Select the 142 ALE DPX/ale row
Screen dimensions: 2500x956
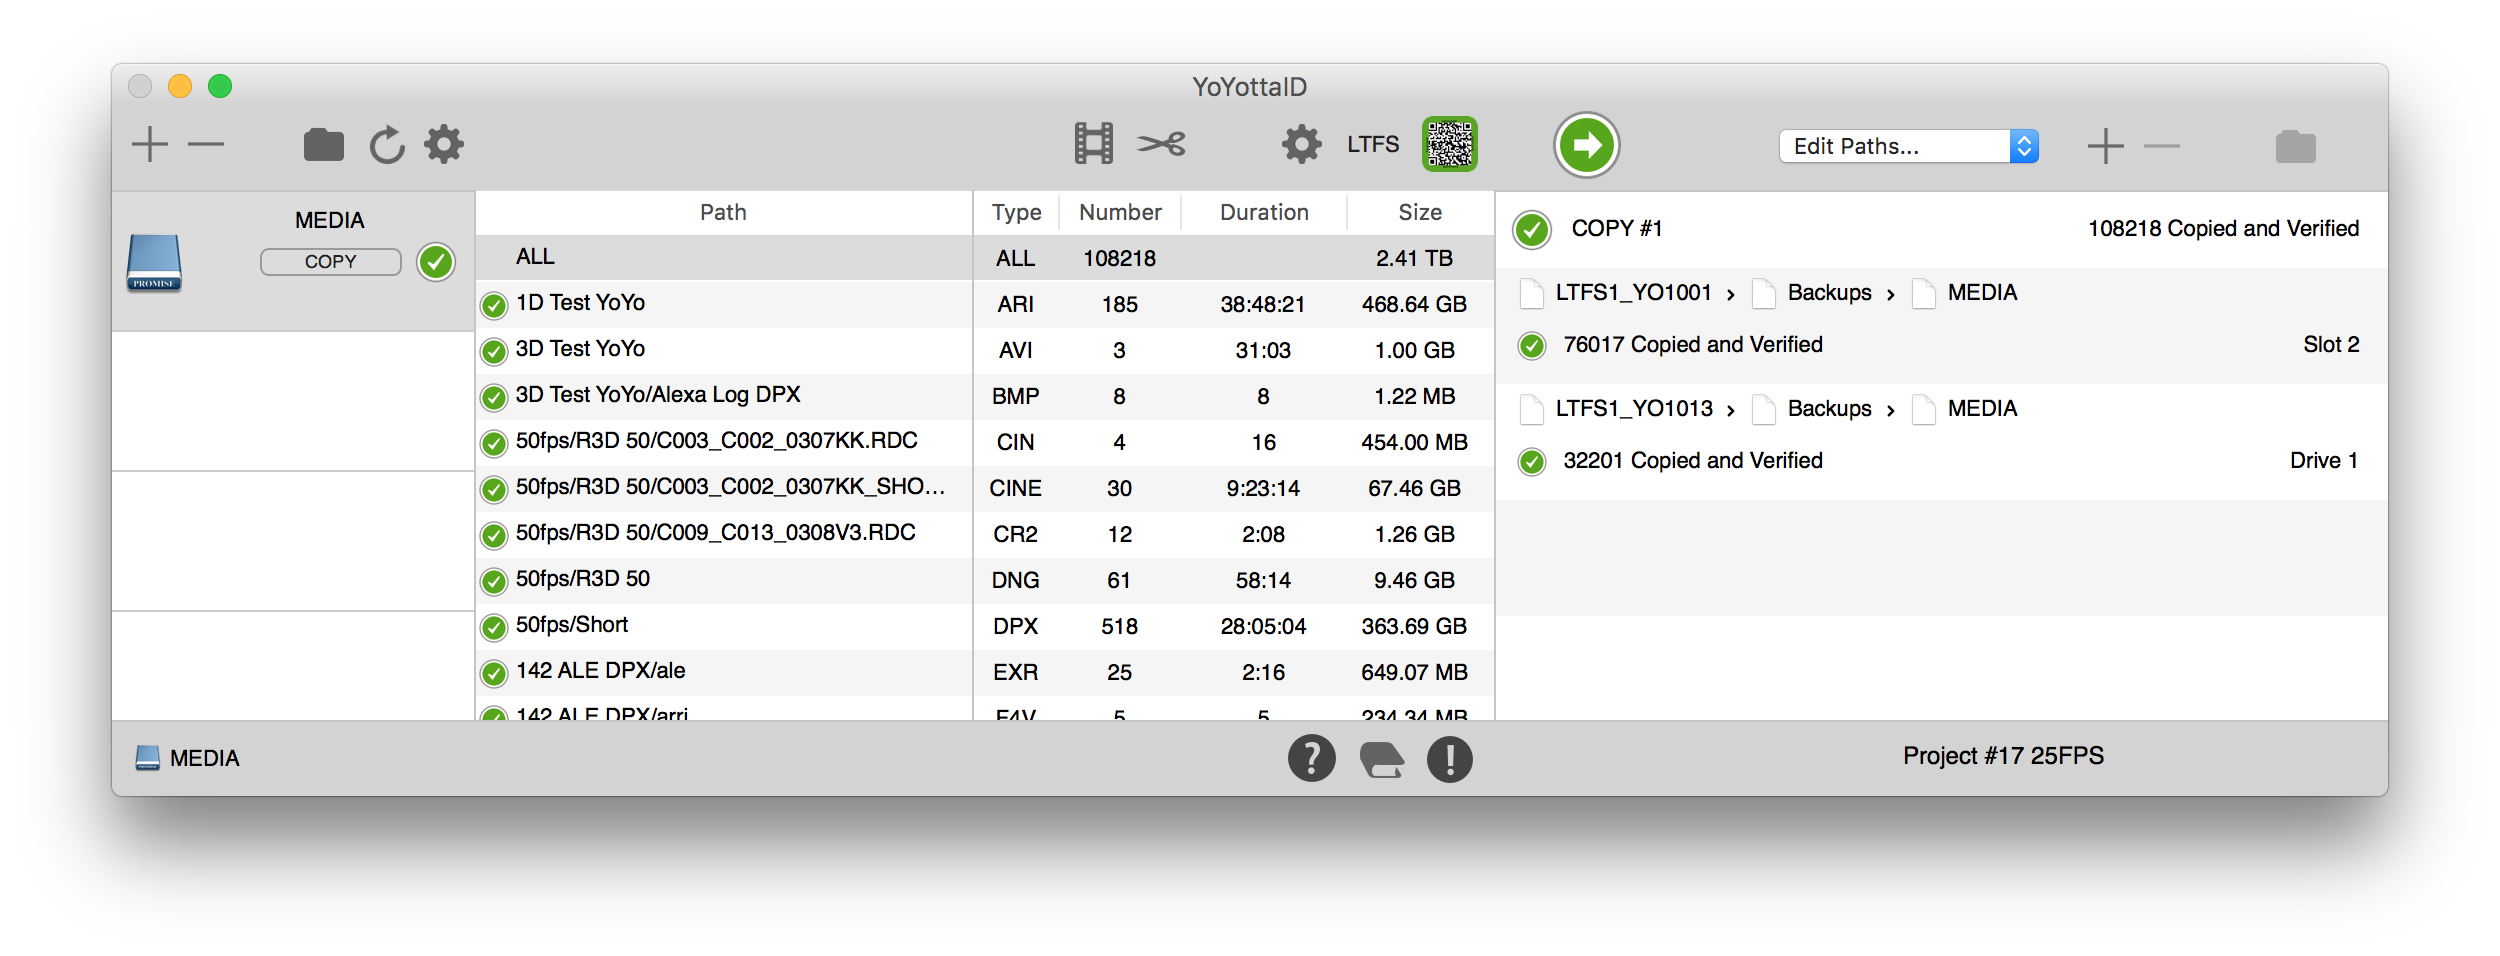724,671
